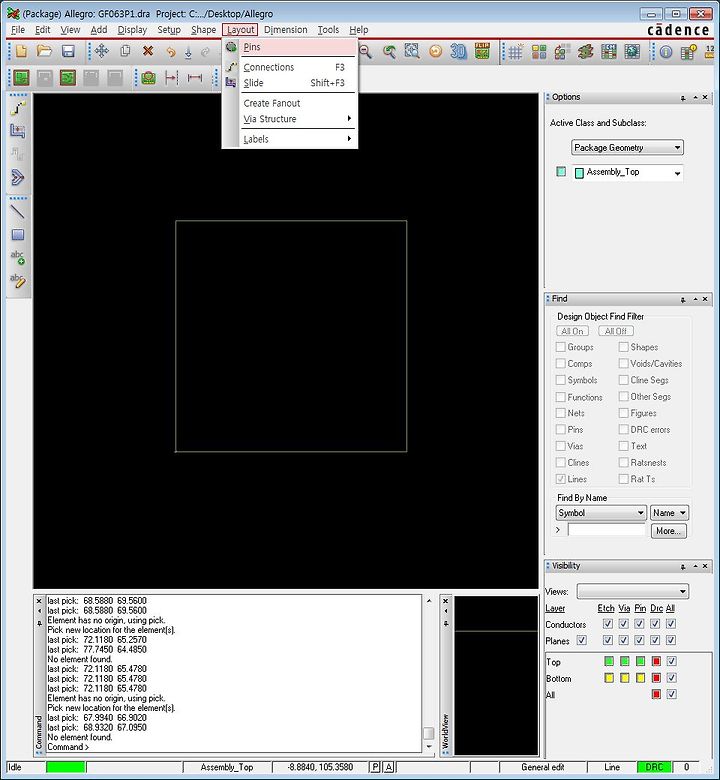Click the Zoom Previous icon
This screenshot has height=780, width=720.
coord(389,51)
